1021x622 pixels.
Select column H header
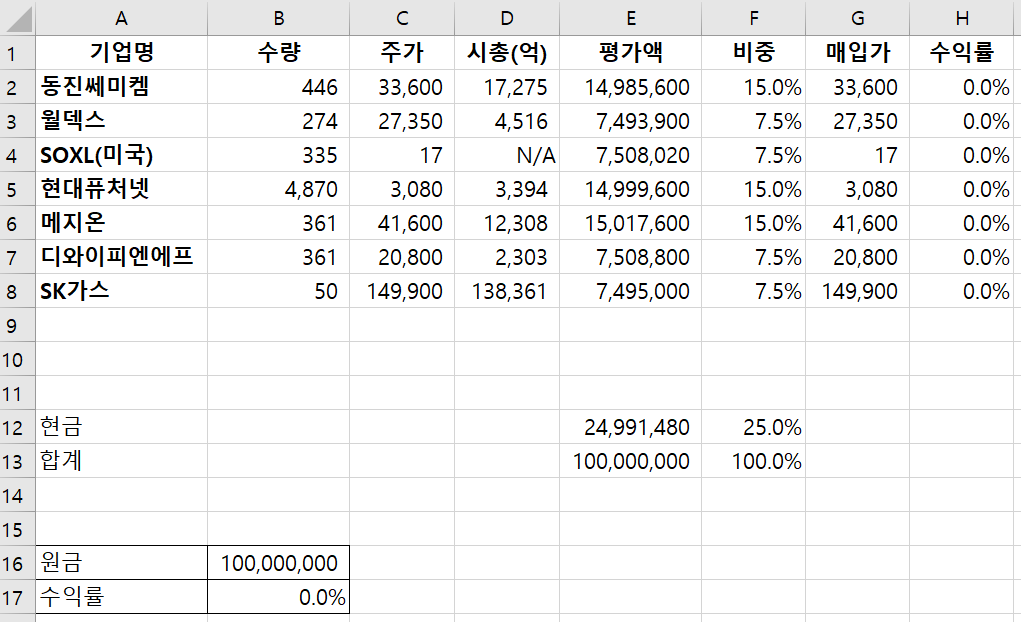tap(962, 18)
